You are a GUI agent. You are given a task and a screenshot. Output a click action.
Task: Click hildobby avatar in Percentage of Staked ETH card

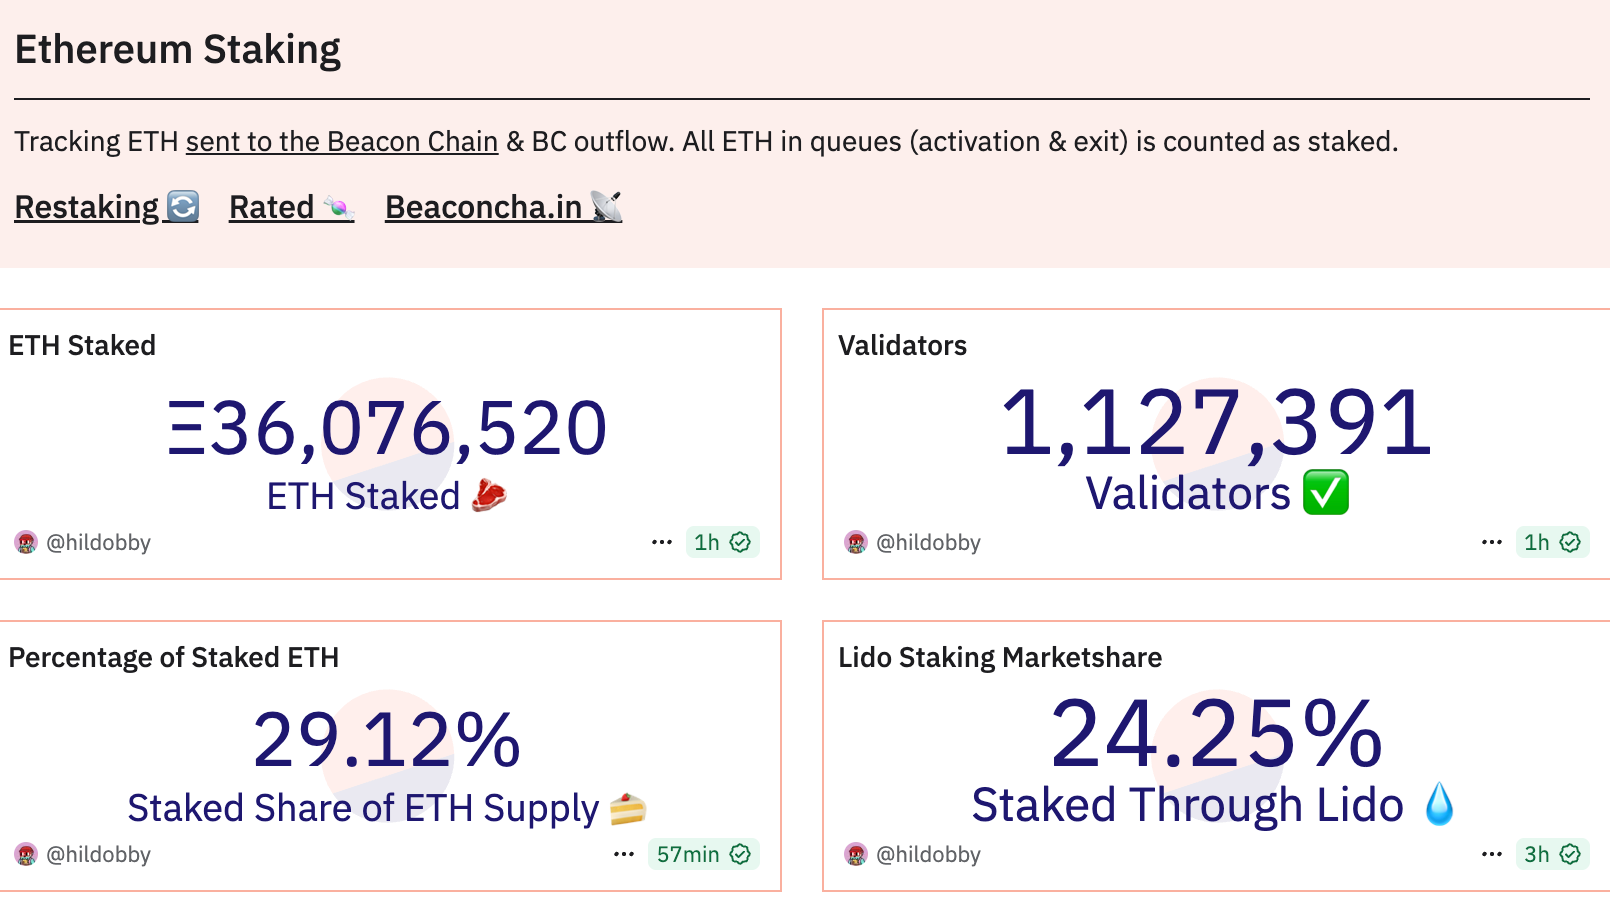pyautogui.click(x=26, y=855)
